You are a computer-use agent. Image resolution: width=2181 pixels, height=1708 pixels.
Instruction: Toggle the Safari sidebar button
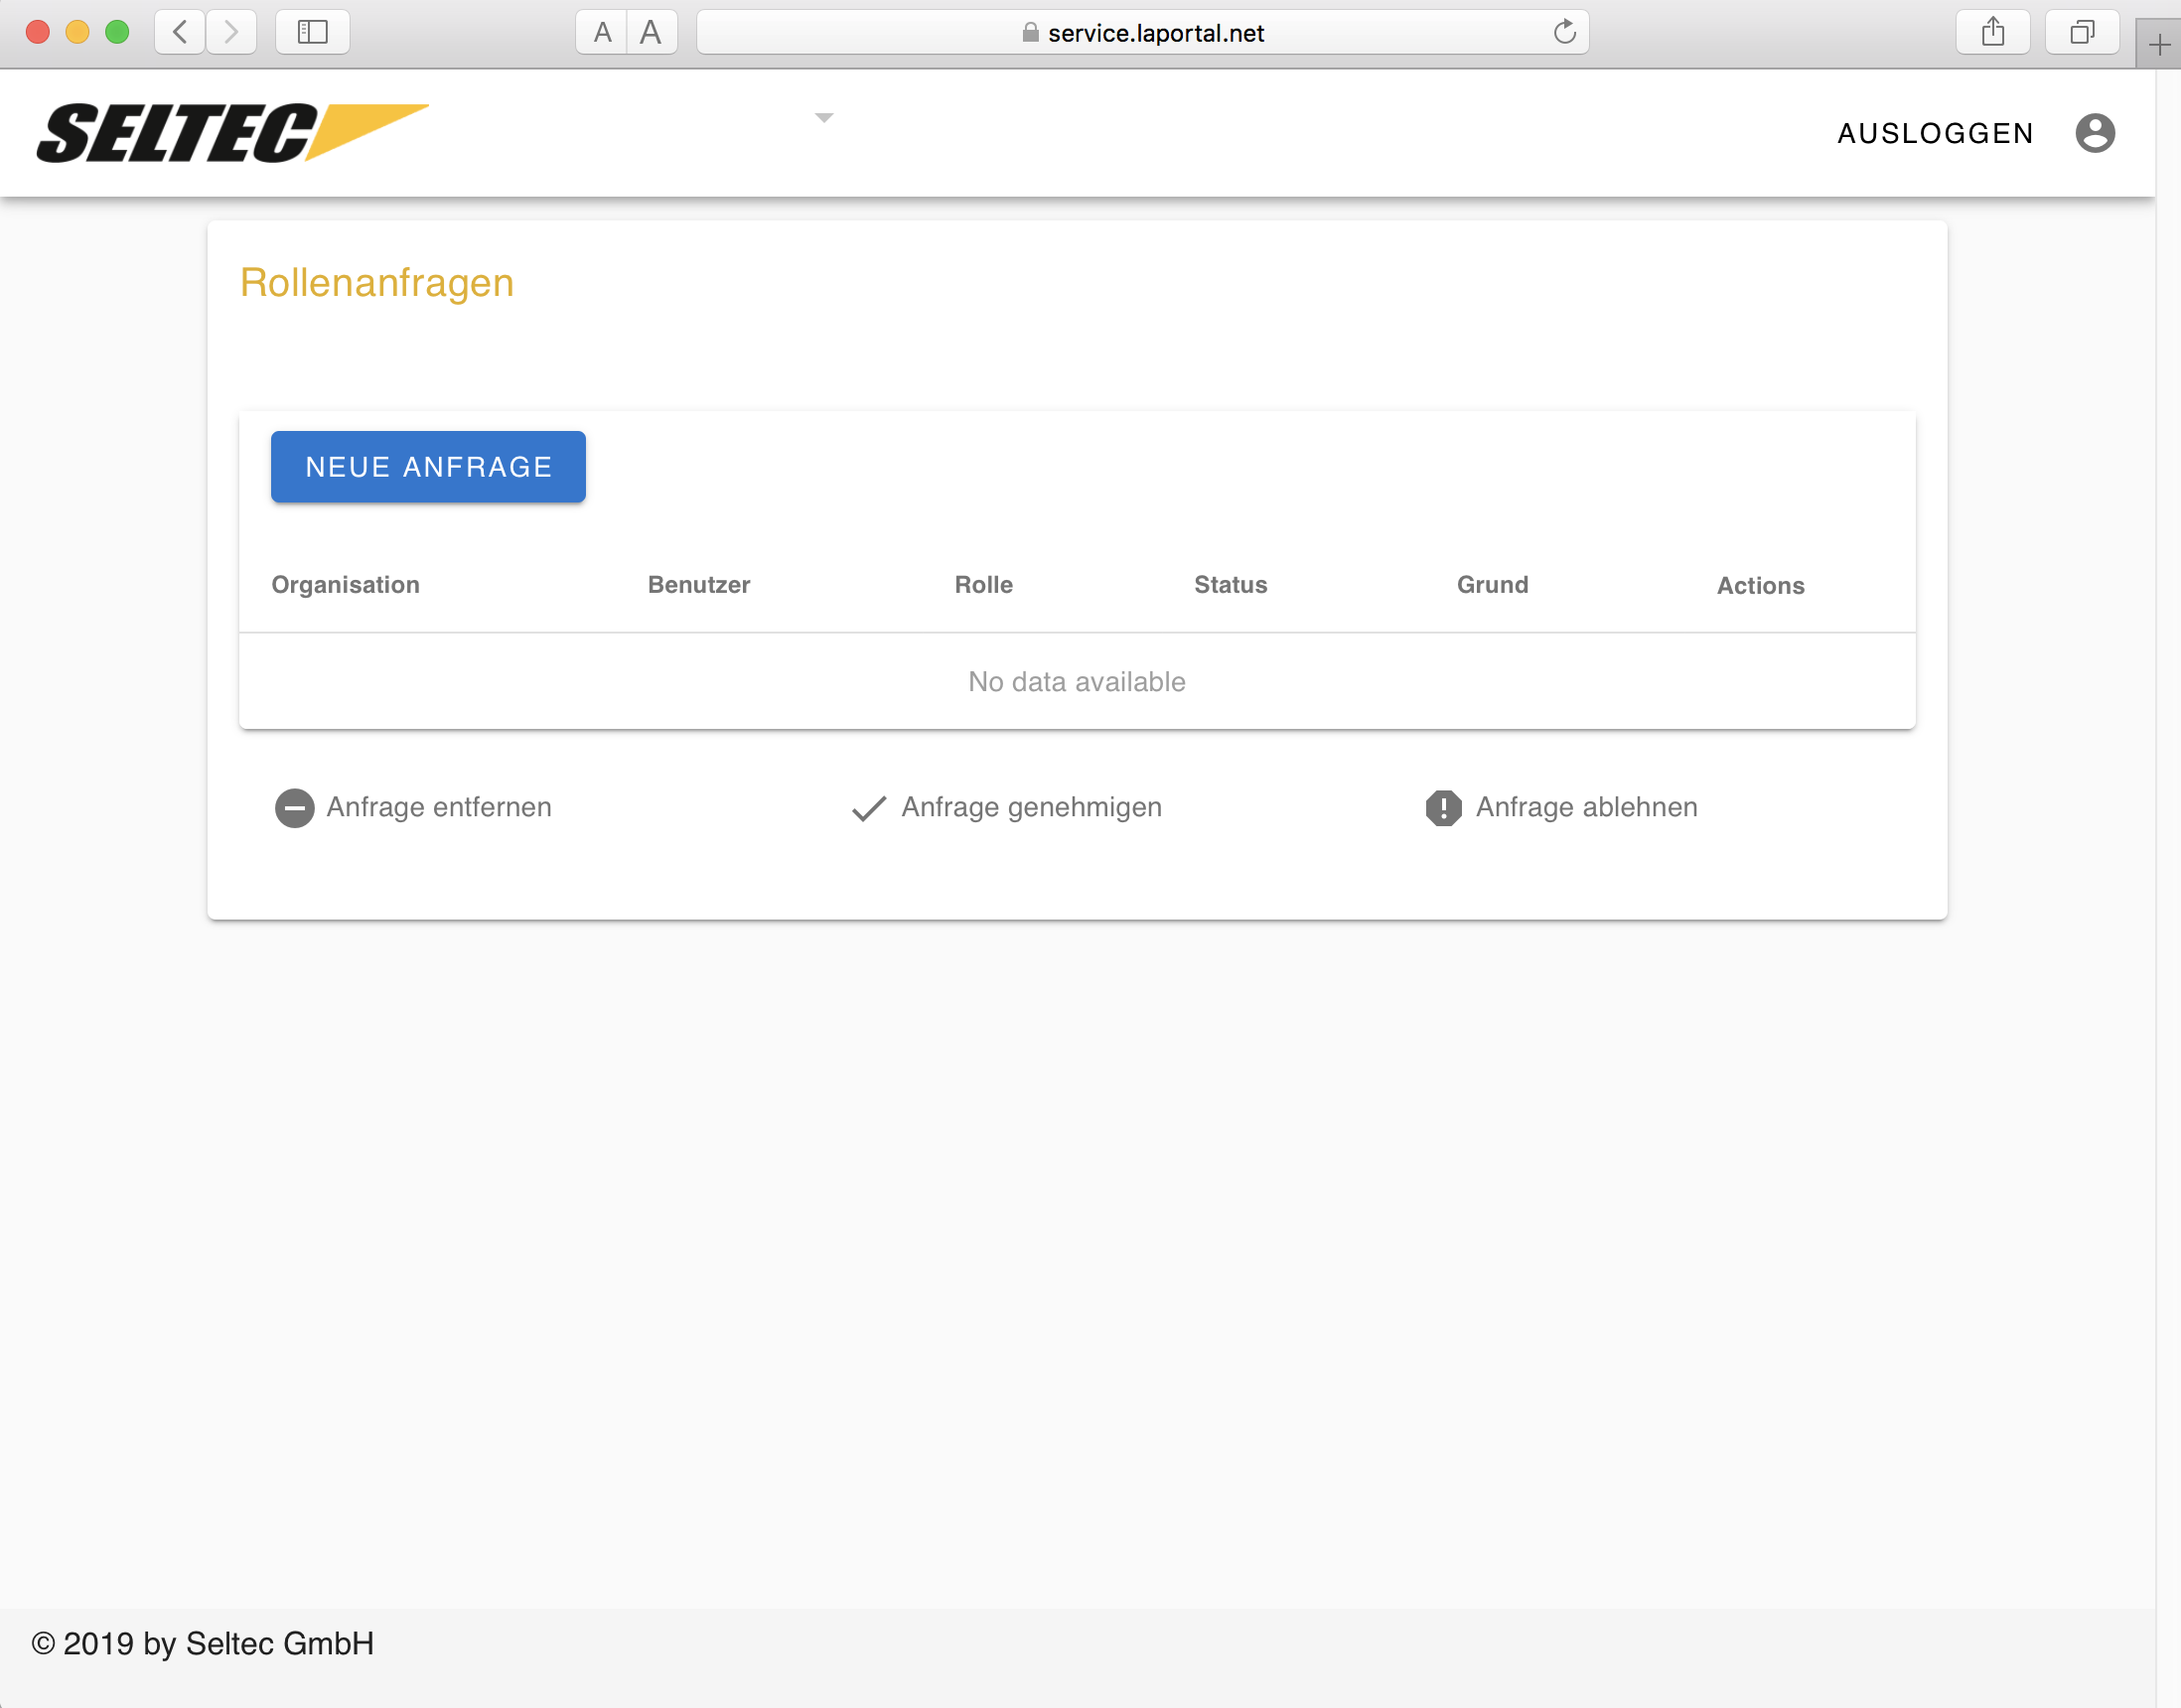pyautogui.click(x=312, y=32)
